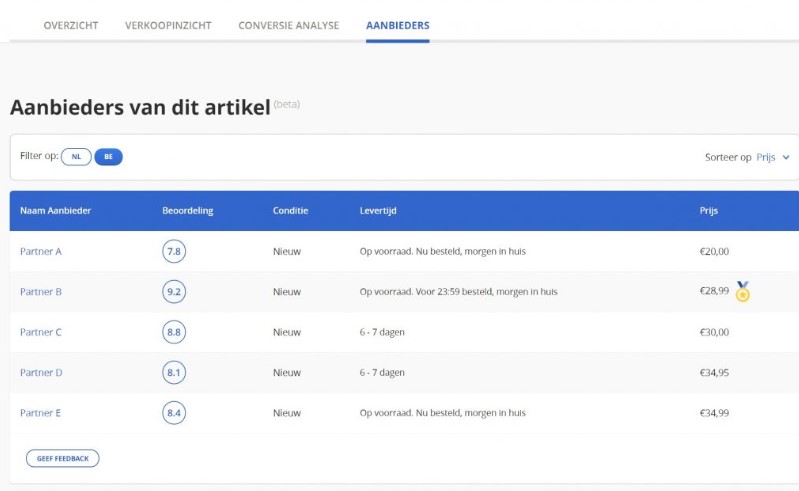The image size is (799, 491).
Task: Visit the Partner C seller link
Action: pos(41,332)
